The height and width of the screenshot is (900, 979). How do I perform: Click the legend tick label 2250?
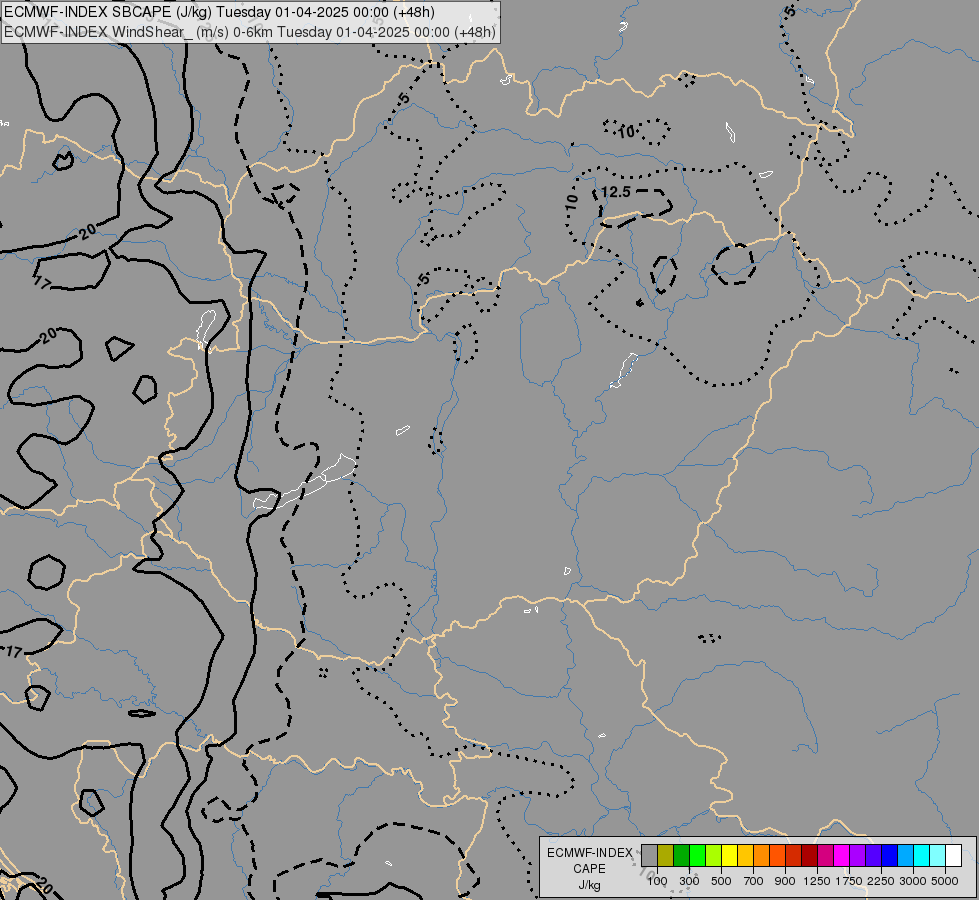click(880, 881)
